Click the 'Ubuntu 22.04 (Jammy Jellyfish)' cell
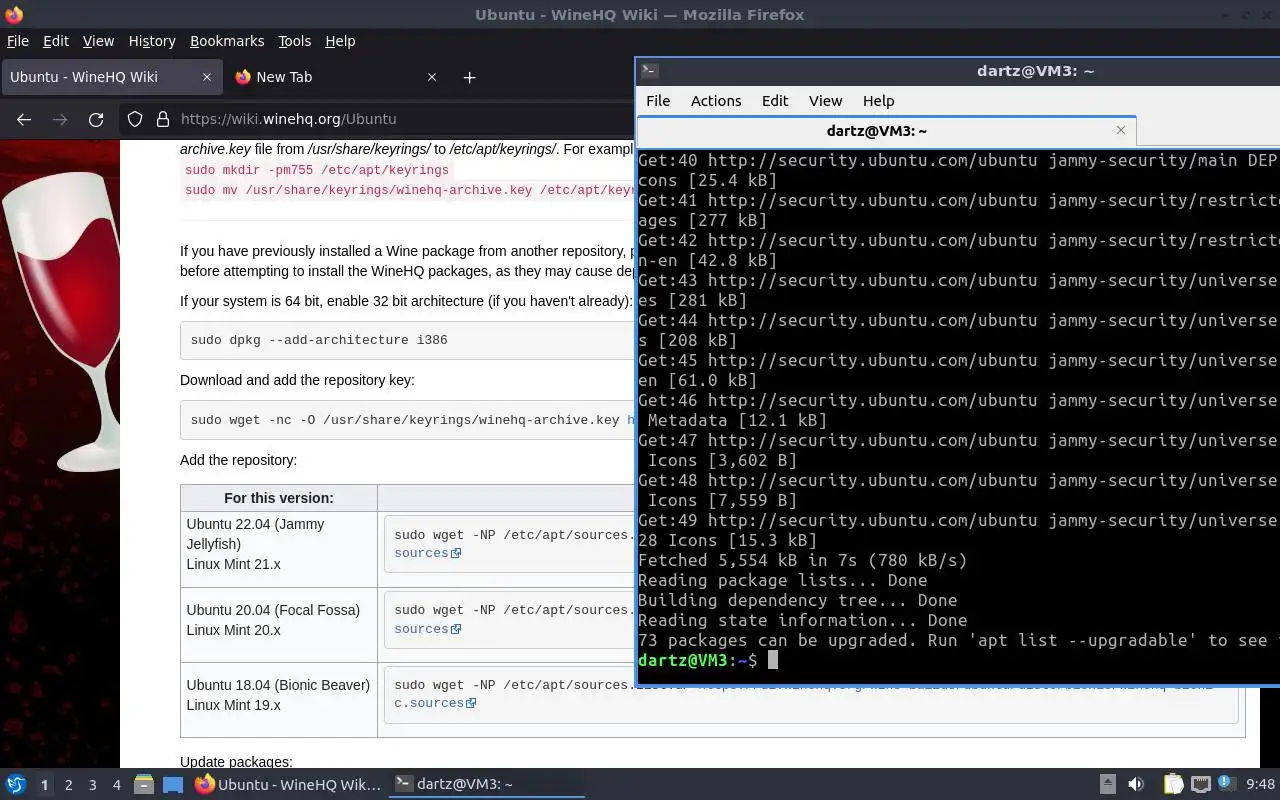The width and height of the screenshot is (1280, 800). 279,548
